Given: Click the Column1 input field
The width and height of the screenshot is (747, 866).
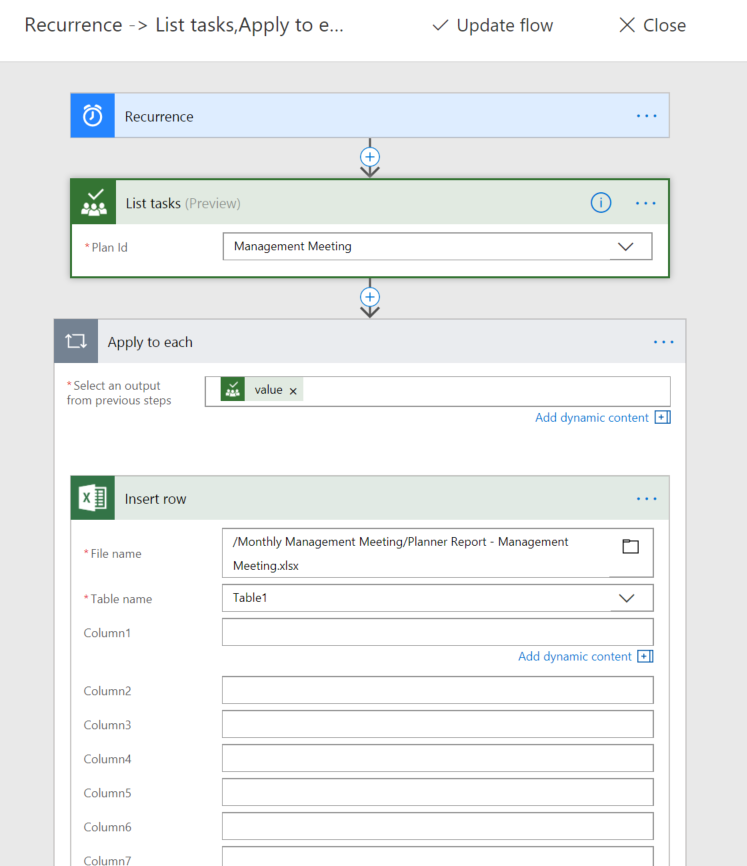Looking at the screenshot, I should 437,632.
